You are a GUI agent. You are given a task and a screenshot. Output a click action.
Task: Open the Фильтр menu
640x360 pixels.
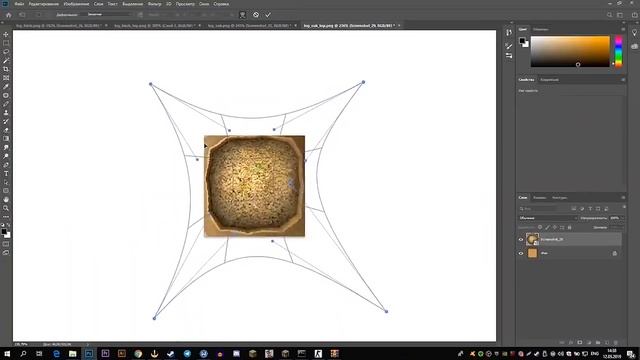coord(154,4)
